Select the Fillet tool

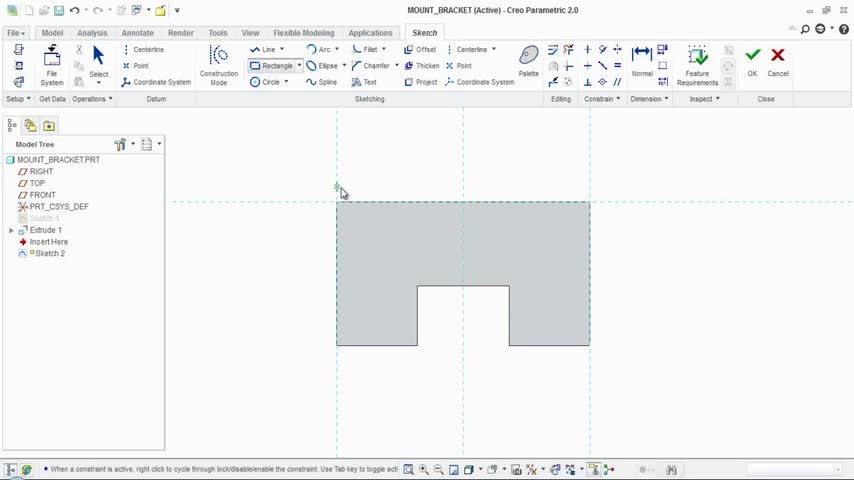tap(364, 50)
